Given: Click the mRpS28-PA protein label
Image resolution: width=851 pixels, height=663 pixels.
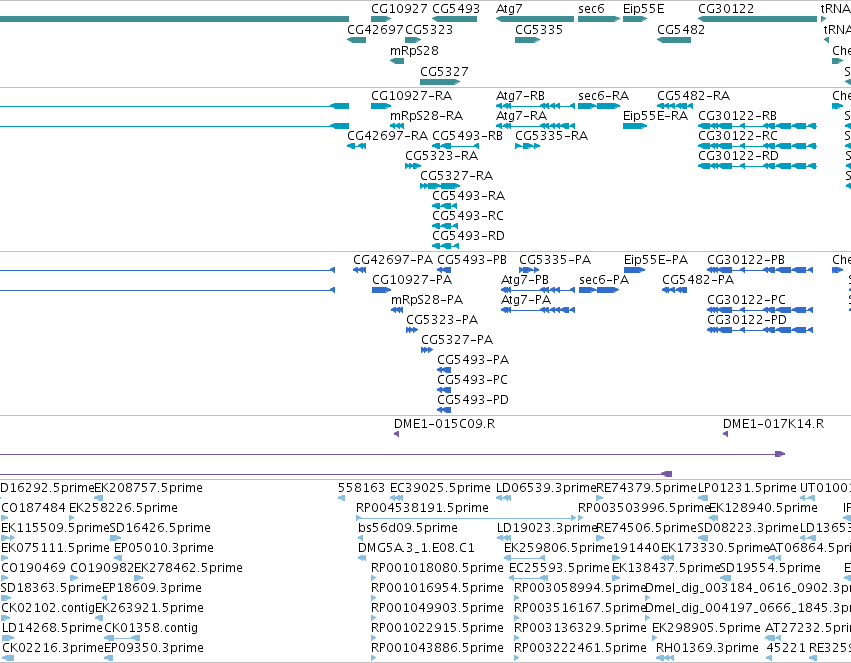Looking at the screenshot, I should coord(427,300).
